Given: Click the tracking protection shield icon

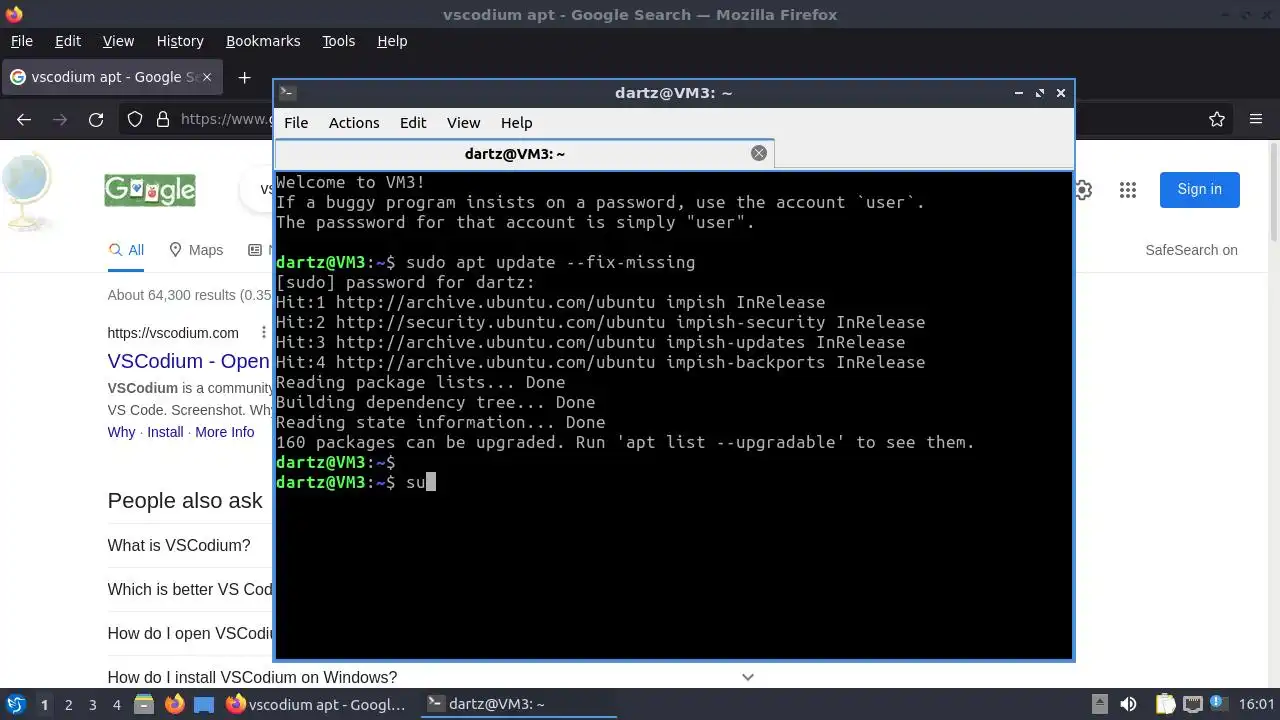Looking at the screenshot, I should click(135, 119).
